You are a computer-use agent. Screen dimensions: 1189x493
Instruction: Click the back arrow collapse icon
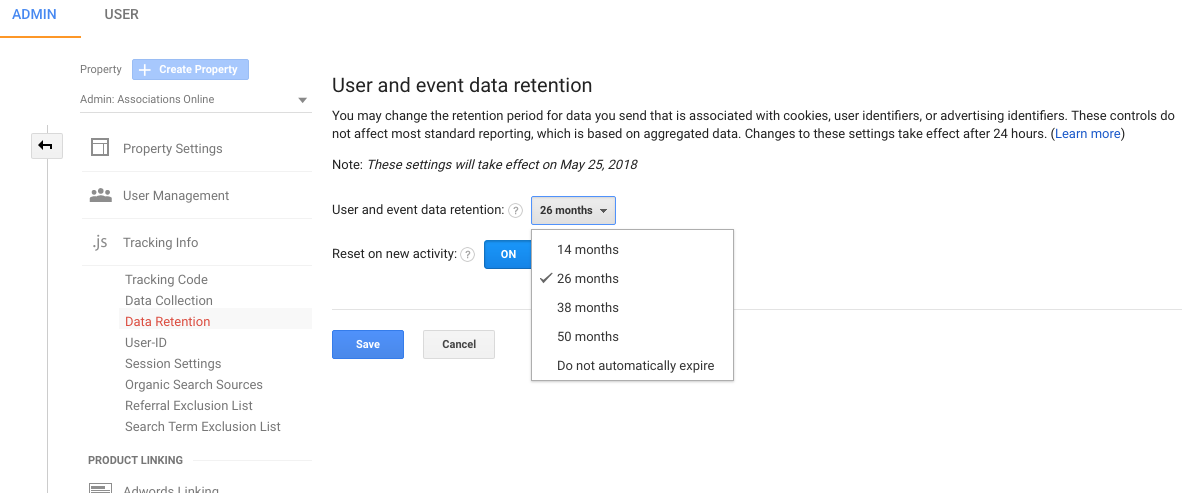click(45, 146)
